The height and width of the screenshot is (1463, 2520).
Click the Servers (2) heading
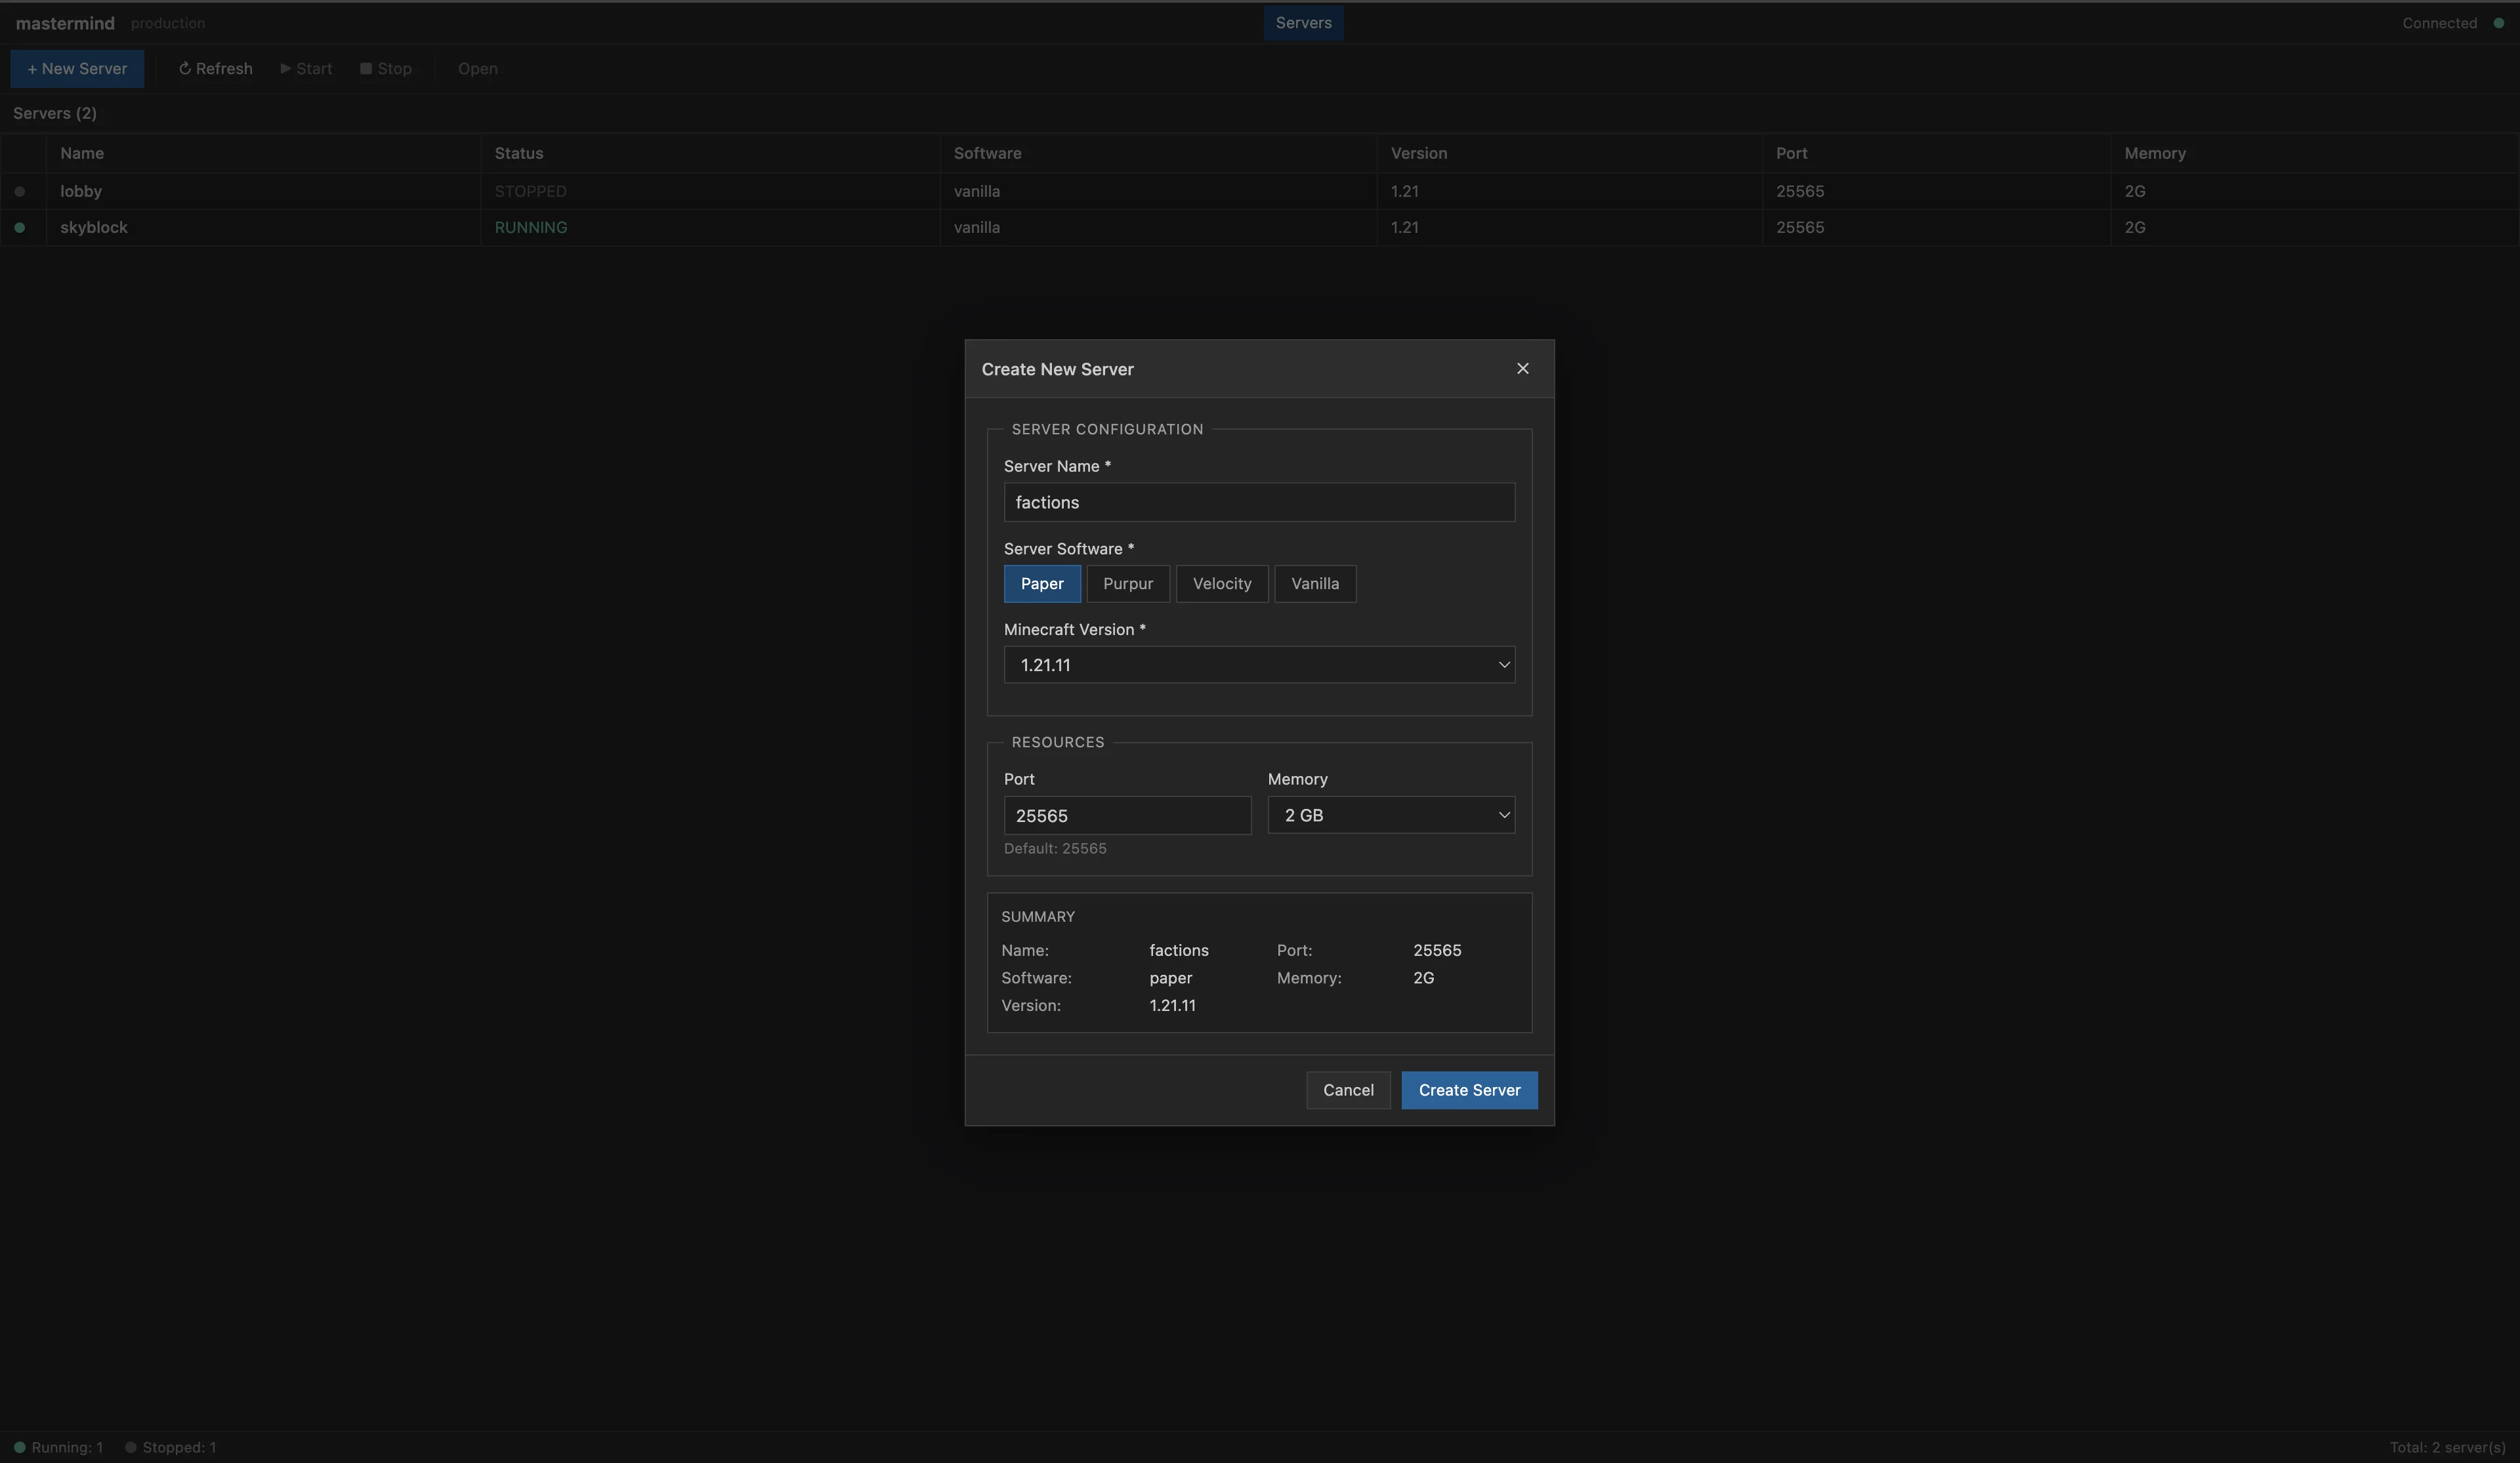tap(55, 113)
